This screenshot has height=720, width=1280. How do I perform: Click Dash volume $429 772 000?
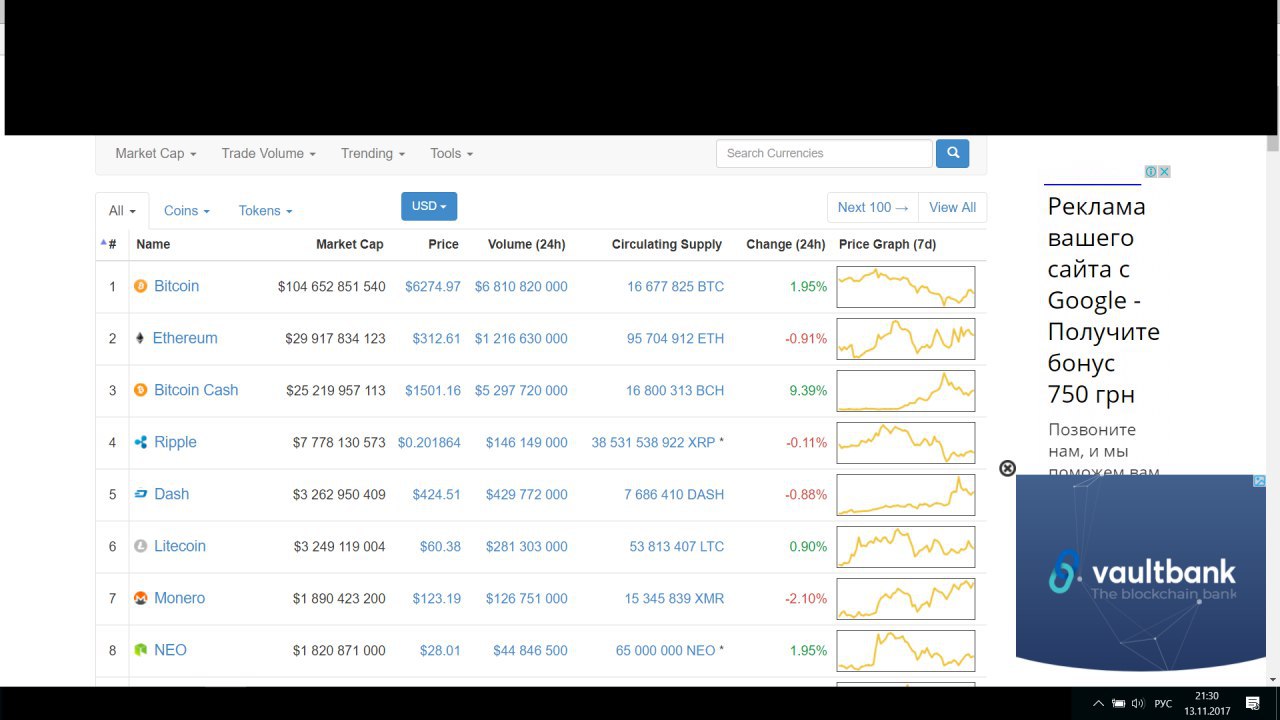coord(527,494)
